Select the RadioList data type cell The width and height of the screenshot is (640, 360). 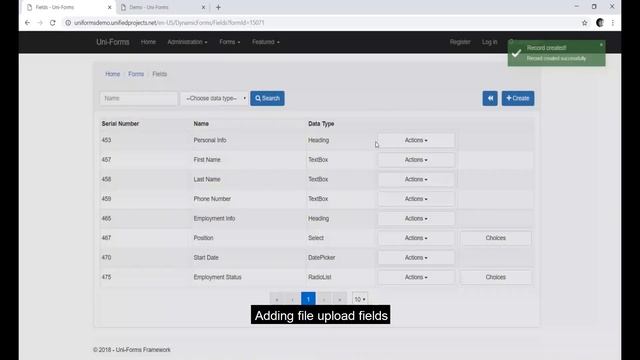(x=320, y=277)
